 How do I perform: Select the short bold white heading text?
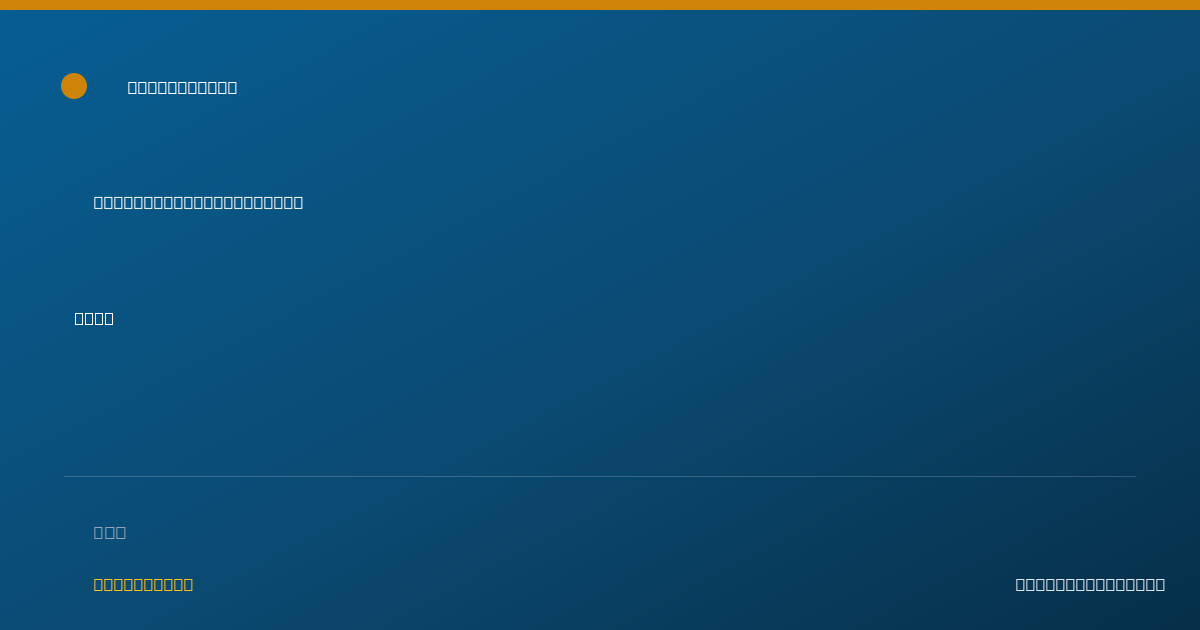pos(94,318)
